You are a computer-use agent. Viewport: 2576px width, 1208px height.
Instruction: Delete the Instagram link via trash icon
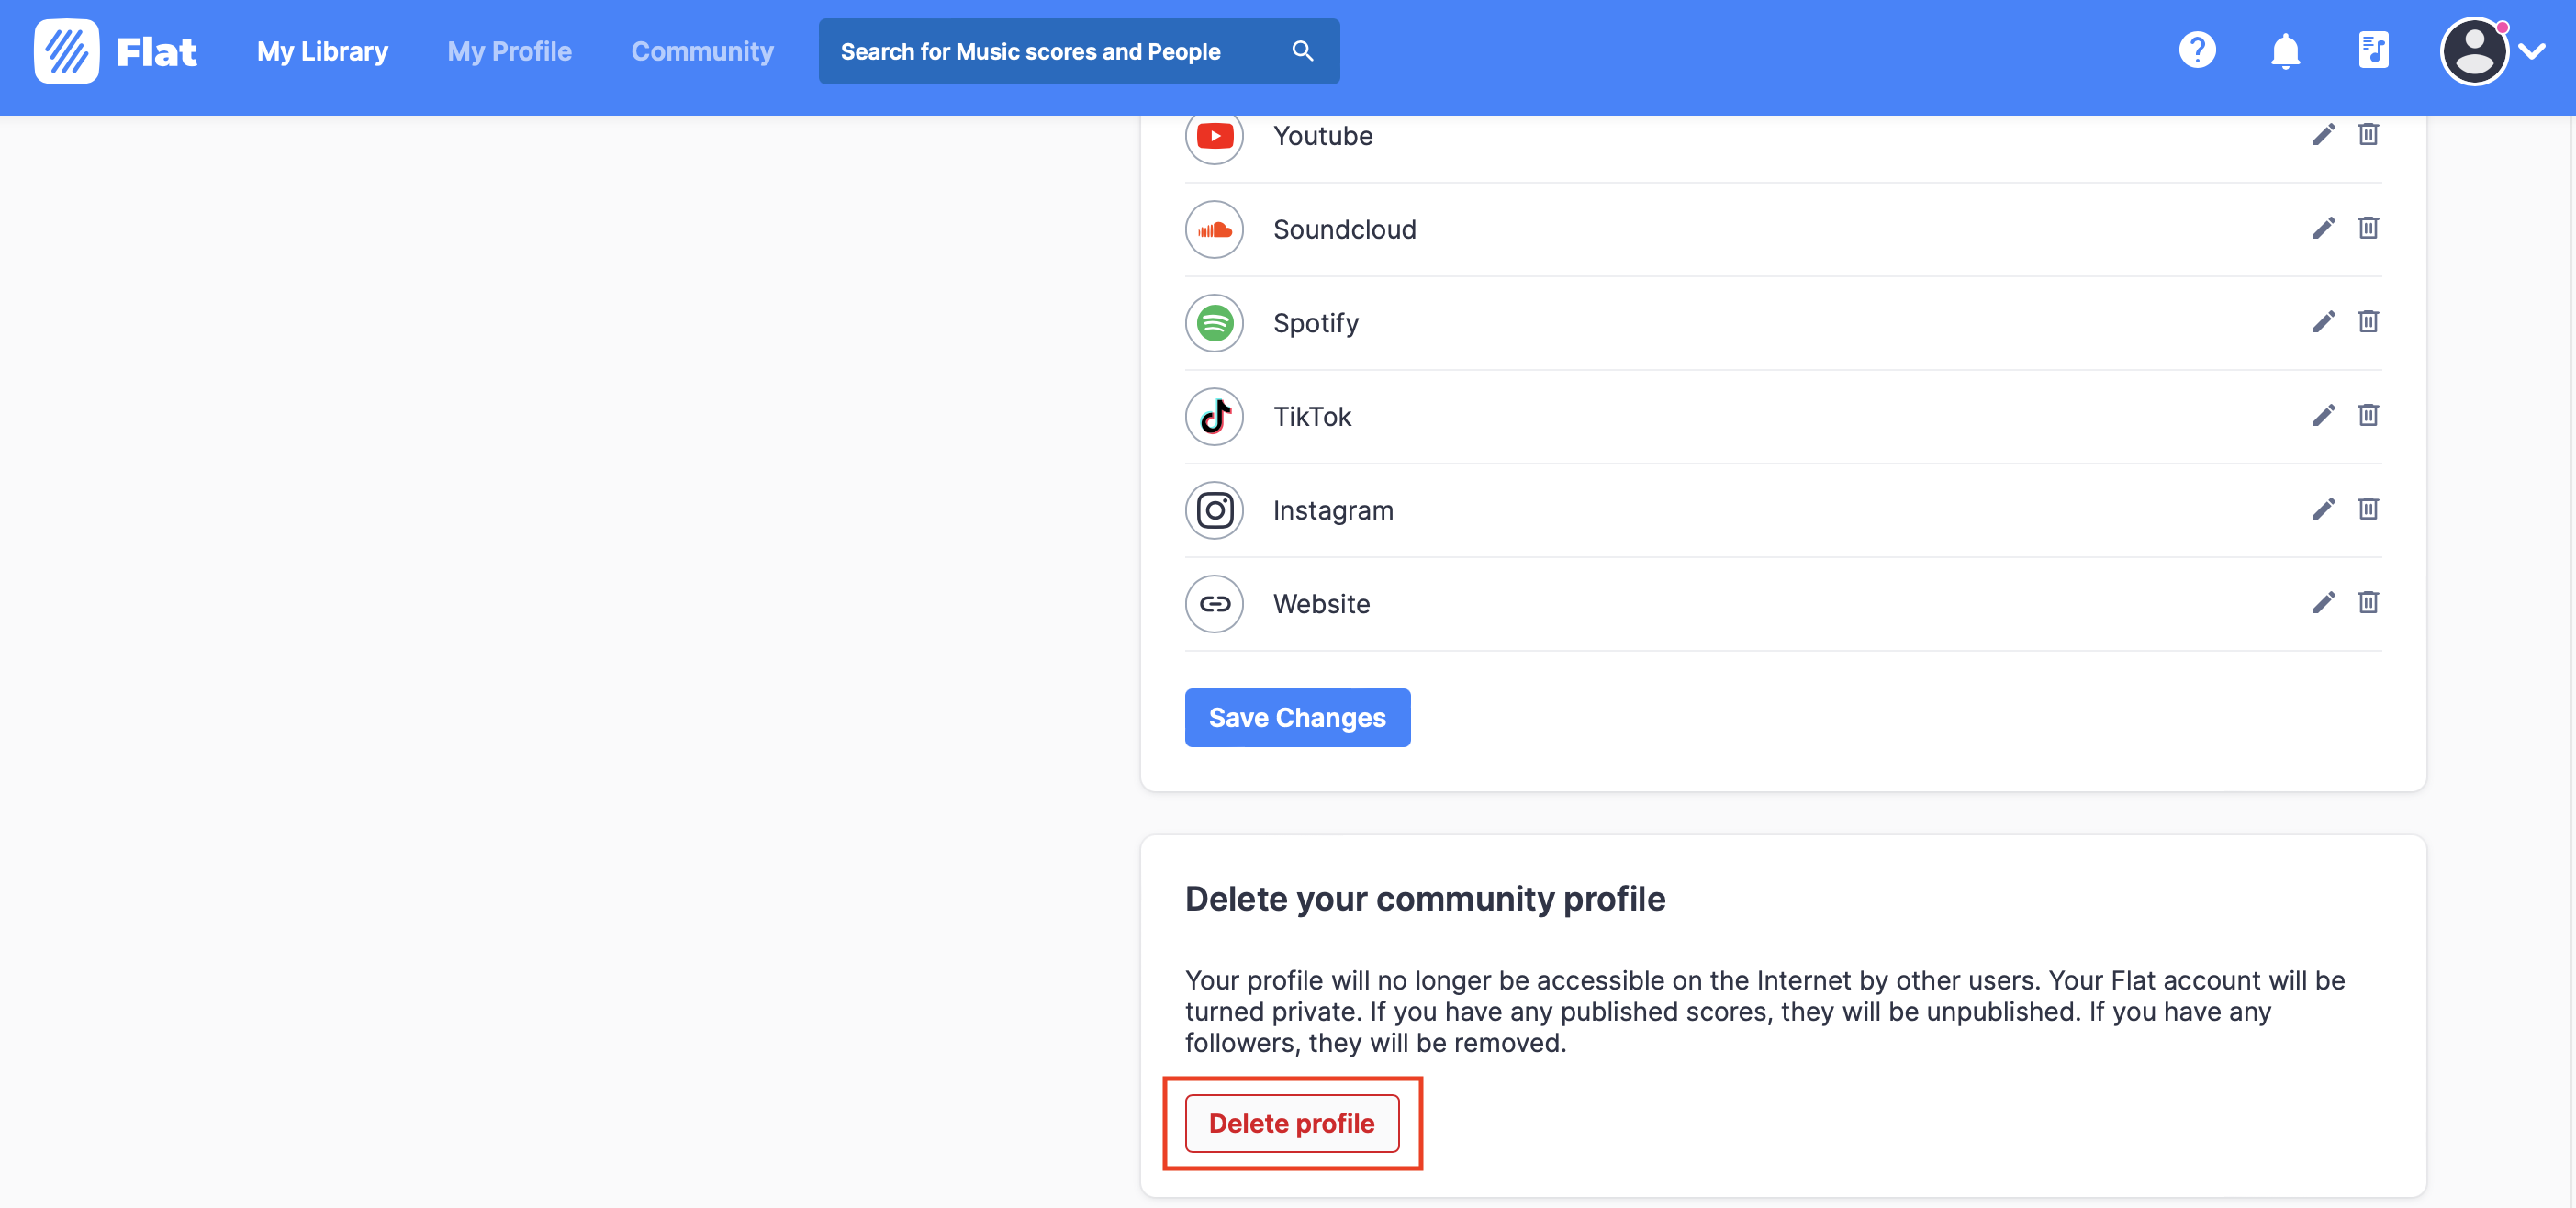coord(2369,509)
